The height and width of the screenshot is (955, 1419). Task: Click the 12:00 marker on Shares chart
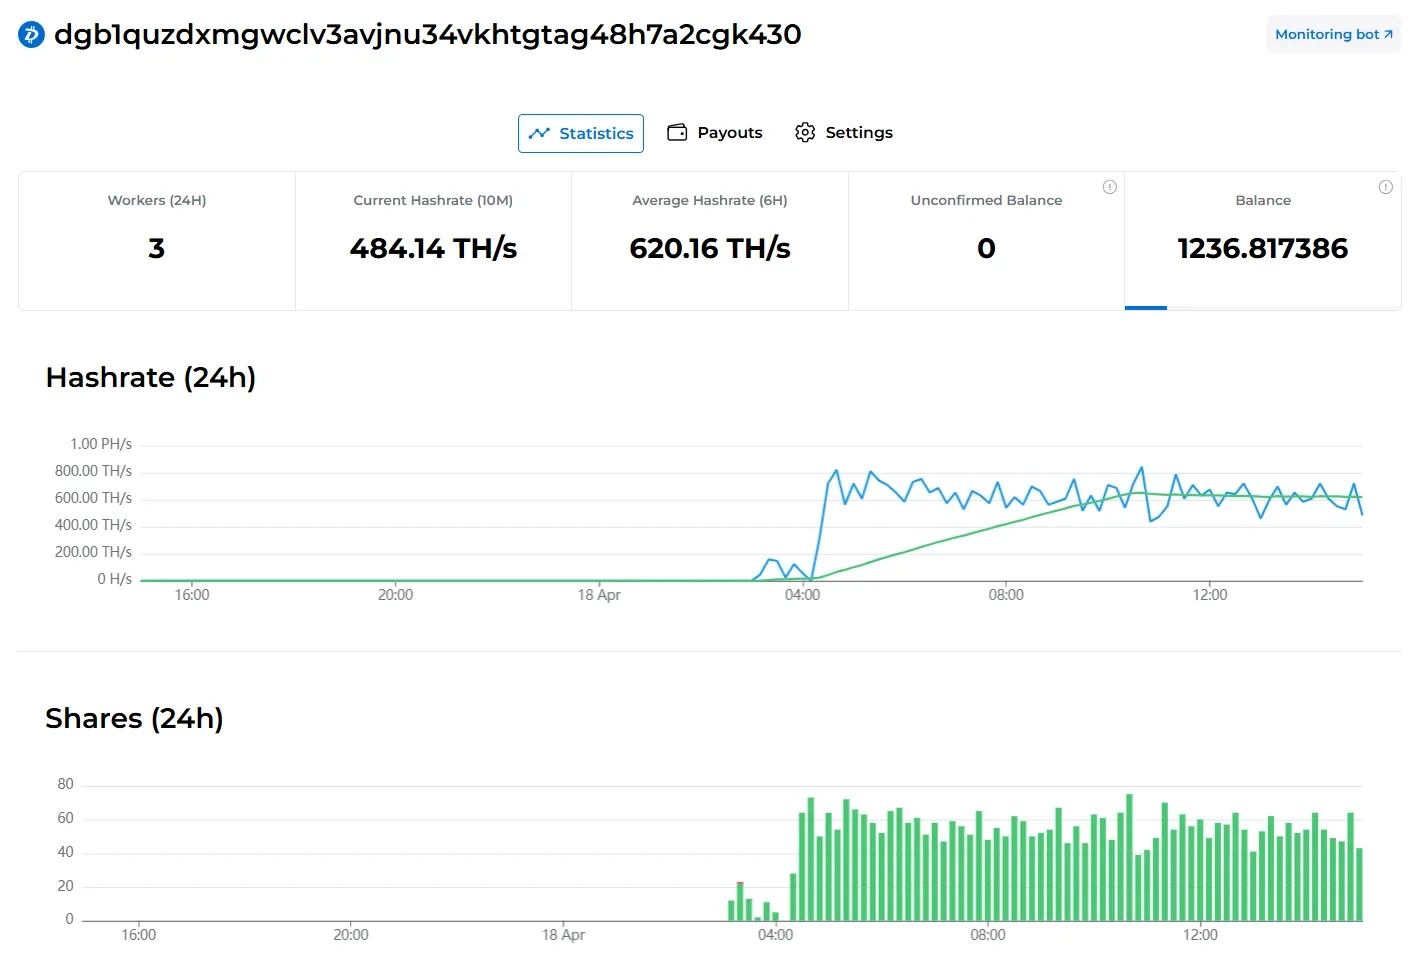pos(1200,934)
